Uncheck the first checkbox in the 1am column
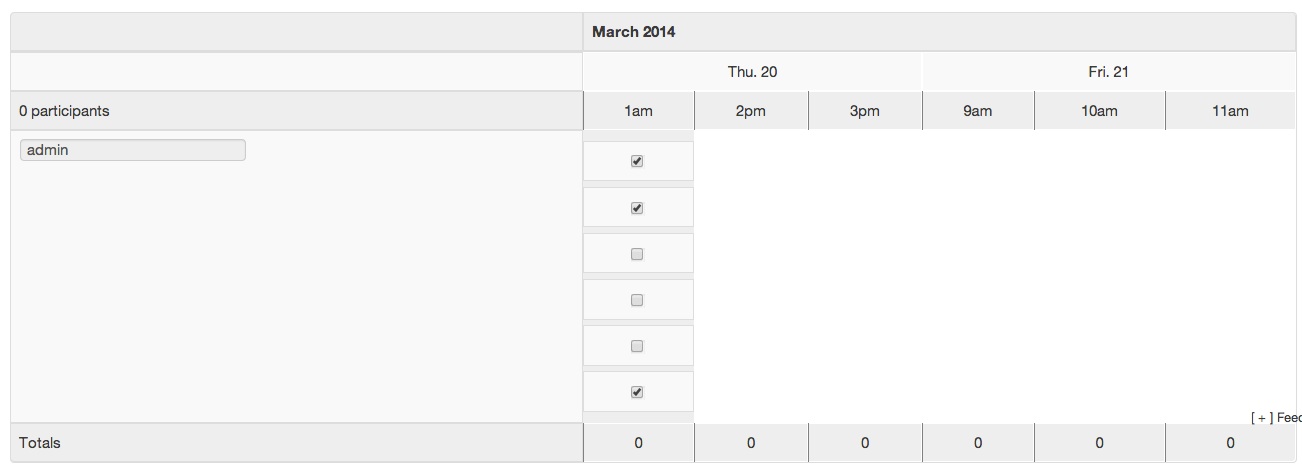 pyautogui.click(x=637, y=161)
